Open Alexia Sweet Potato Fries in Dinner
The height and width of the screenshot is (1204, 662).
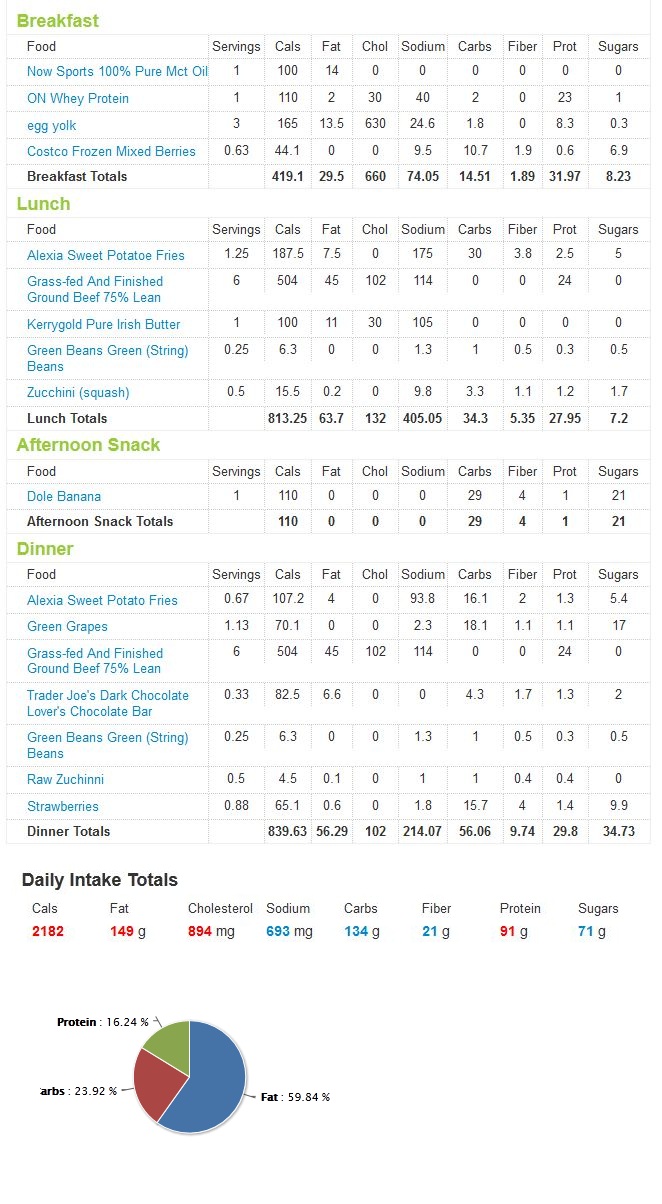(x=102, y=600)
